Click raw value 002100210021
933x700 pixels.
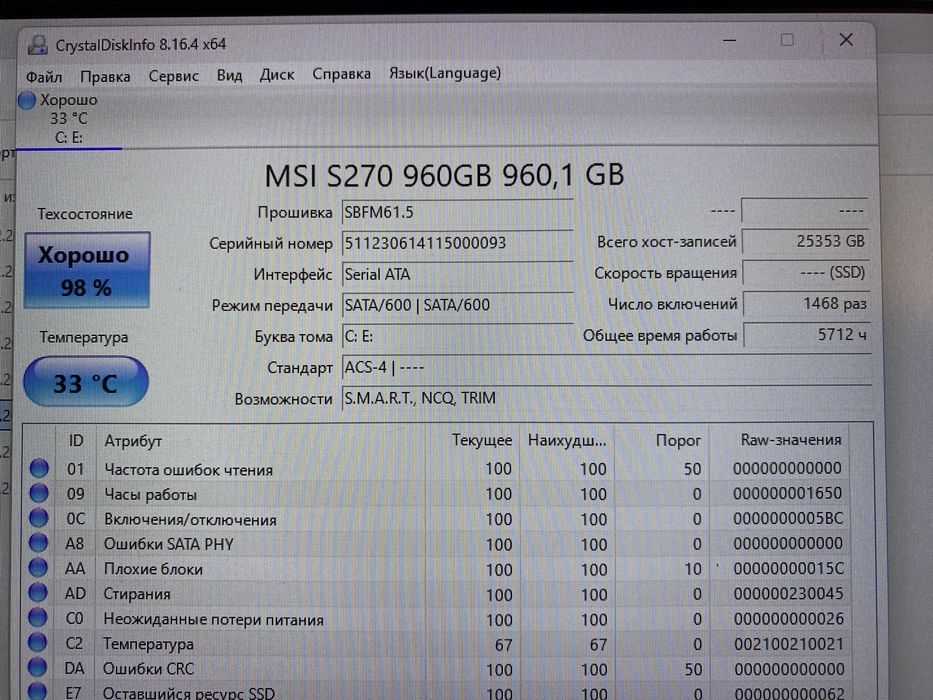tap(789, 643)
